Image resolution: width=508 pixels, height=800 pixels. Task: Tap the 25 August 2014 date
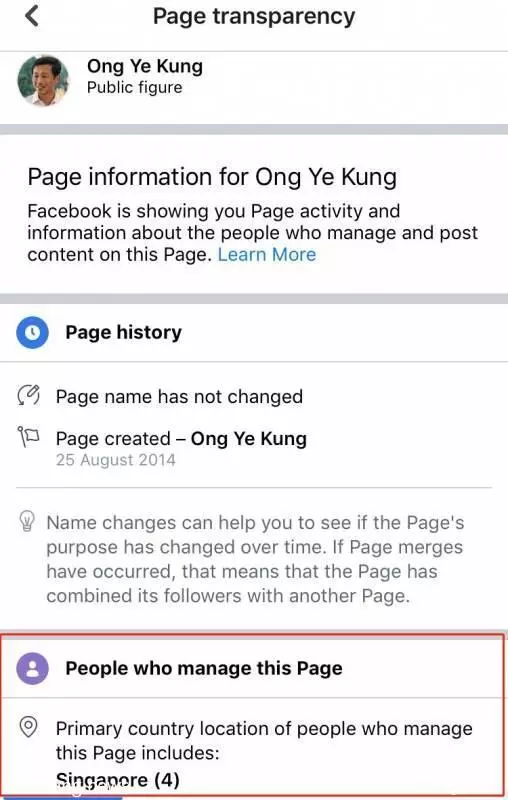point(115,460)
